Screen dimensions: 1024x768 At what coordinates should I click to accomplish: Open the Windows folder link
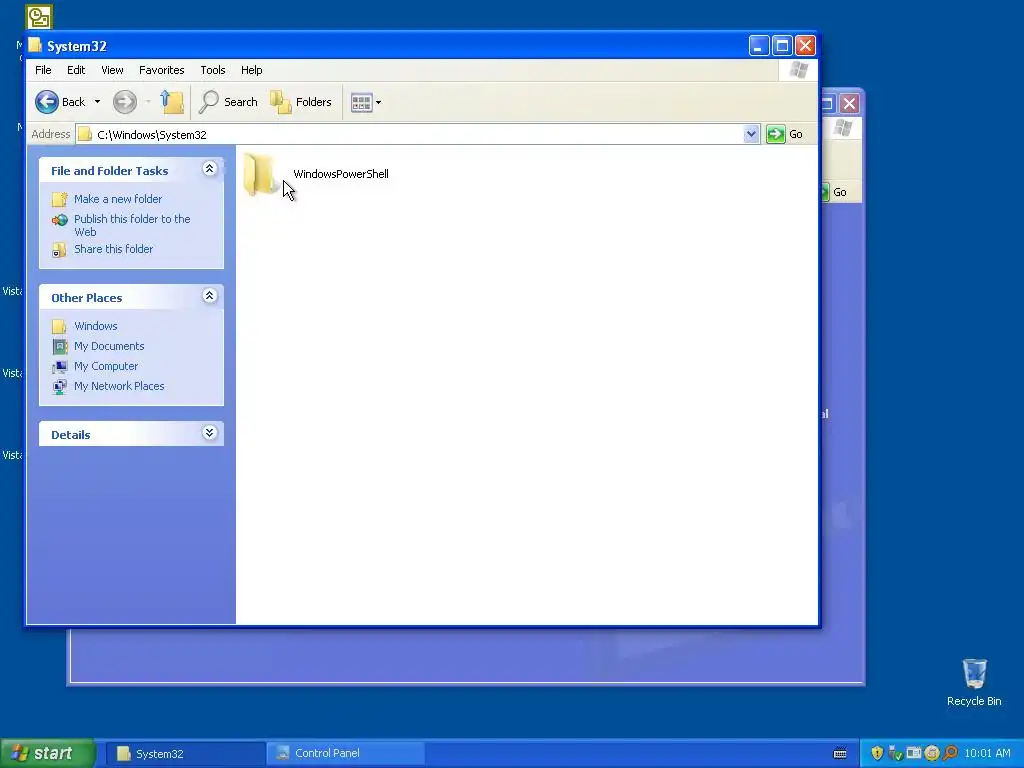[x=96, y=326]
